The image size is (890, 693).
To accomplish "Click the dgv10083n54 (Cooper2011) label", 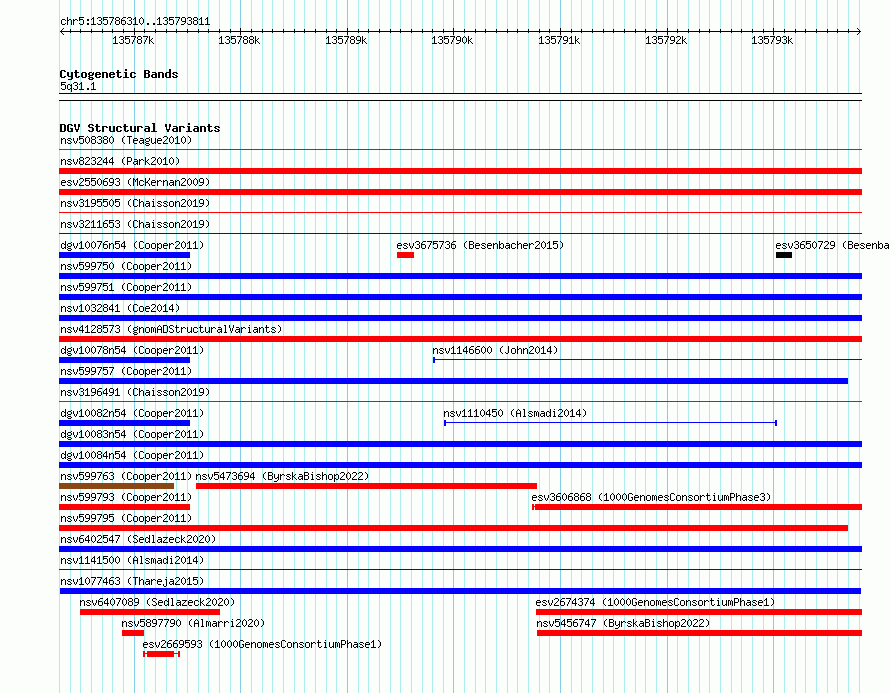I will [132, 434].
